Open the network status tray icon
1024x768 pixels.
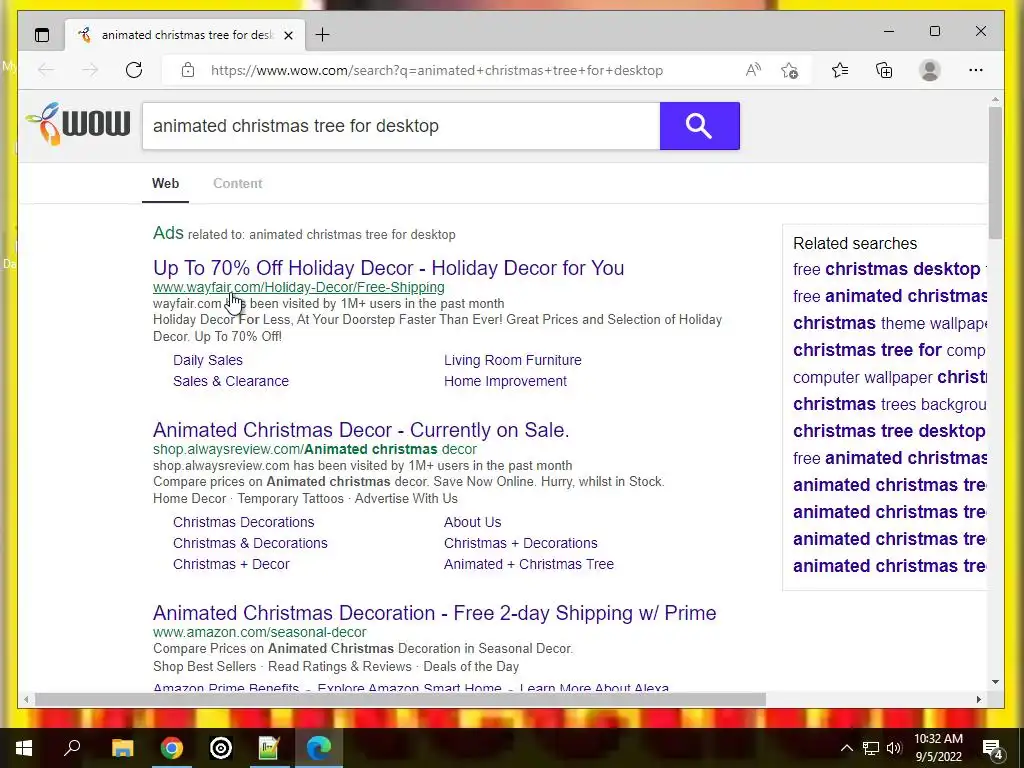pos(871,748)
